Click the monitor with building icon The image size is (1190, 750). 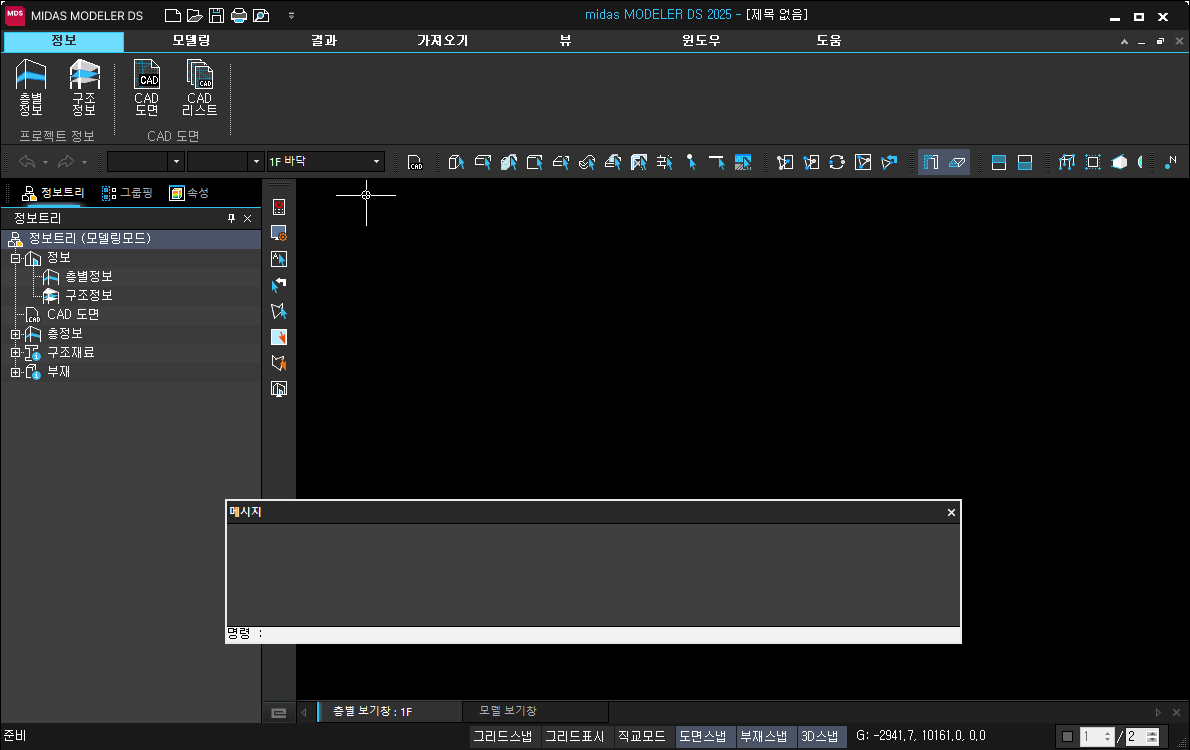click(x=279, y=389)
